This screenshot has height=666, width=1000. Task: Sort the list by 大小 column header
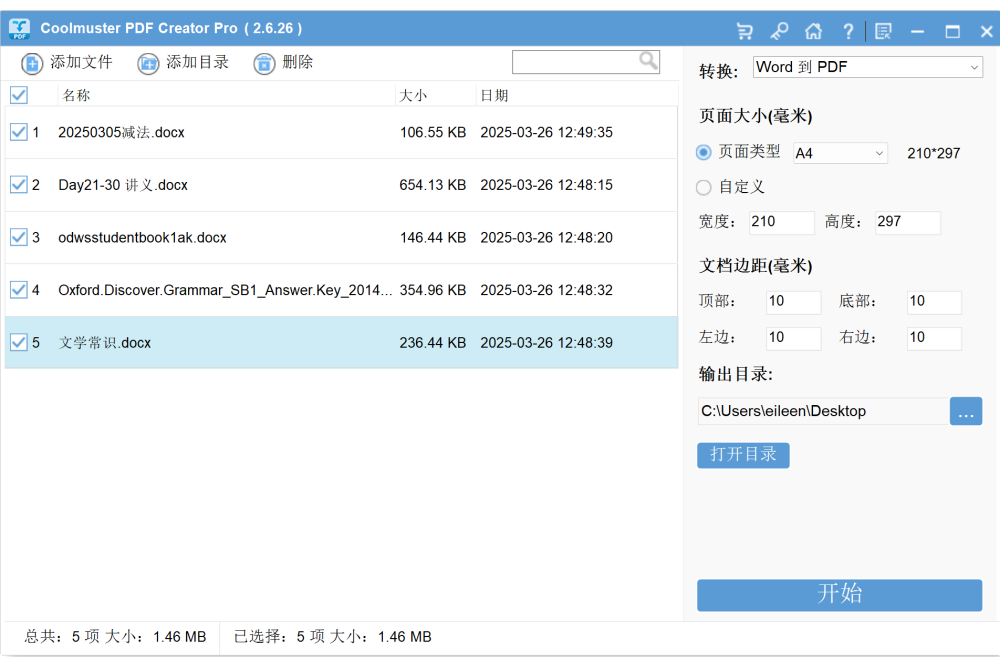[414, 96]
